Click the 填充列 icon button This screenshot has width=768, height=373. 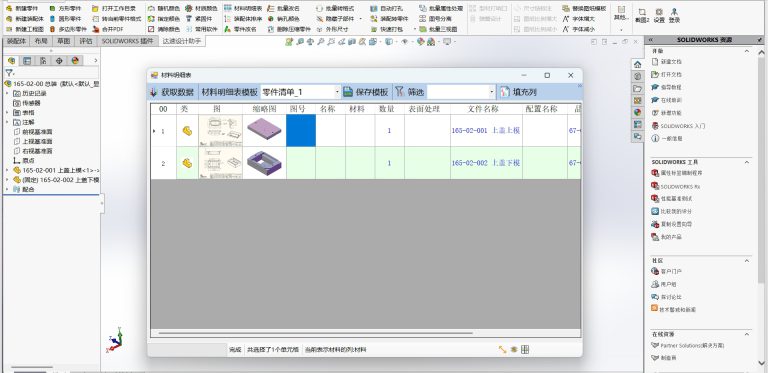505,92
